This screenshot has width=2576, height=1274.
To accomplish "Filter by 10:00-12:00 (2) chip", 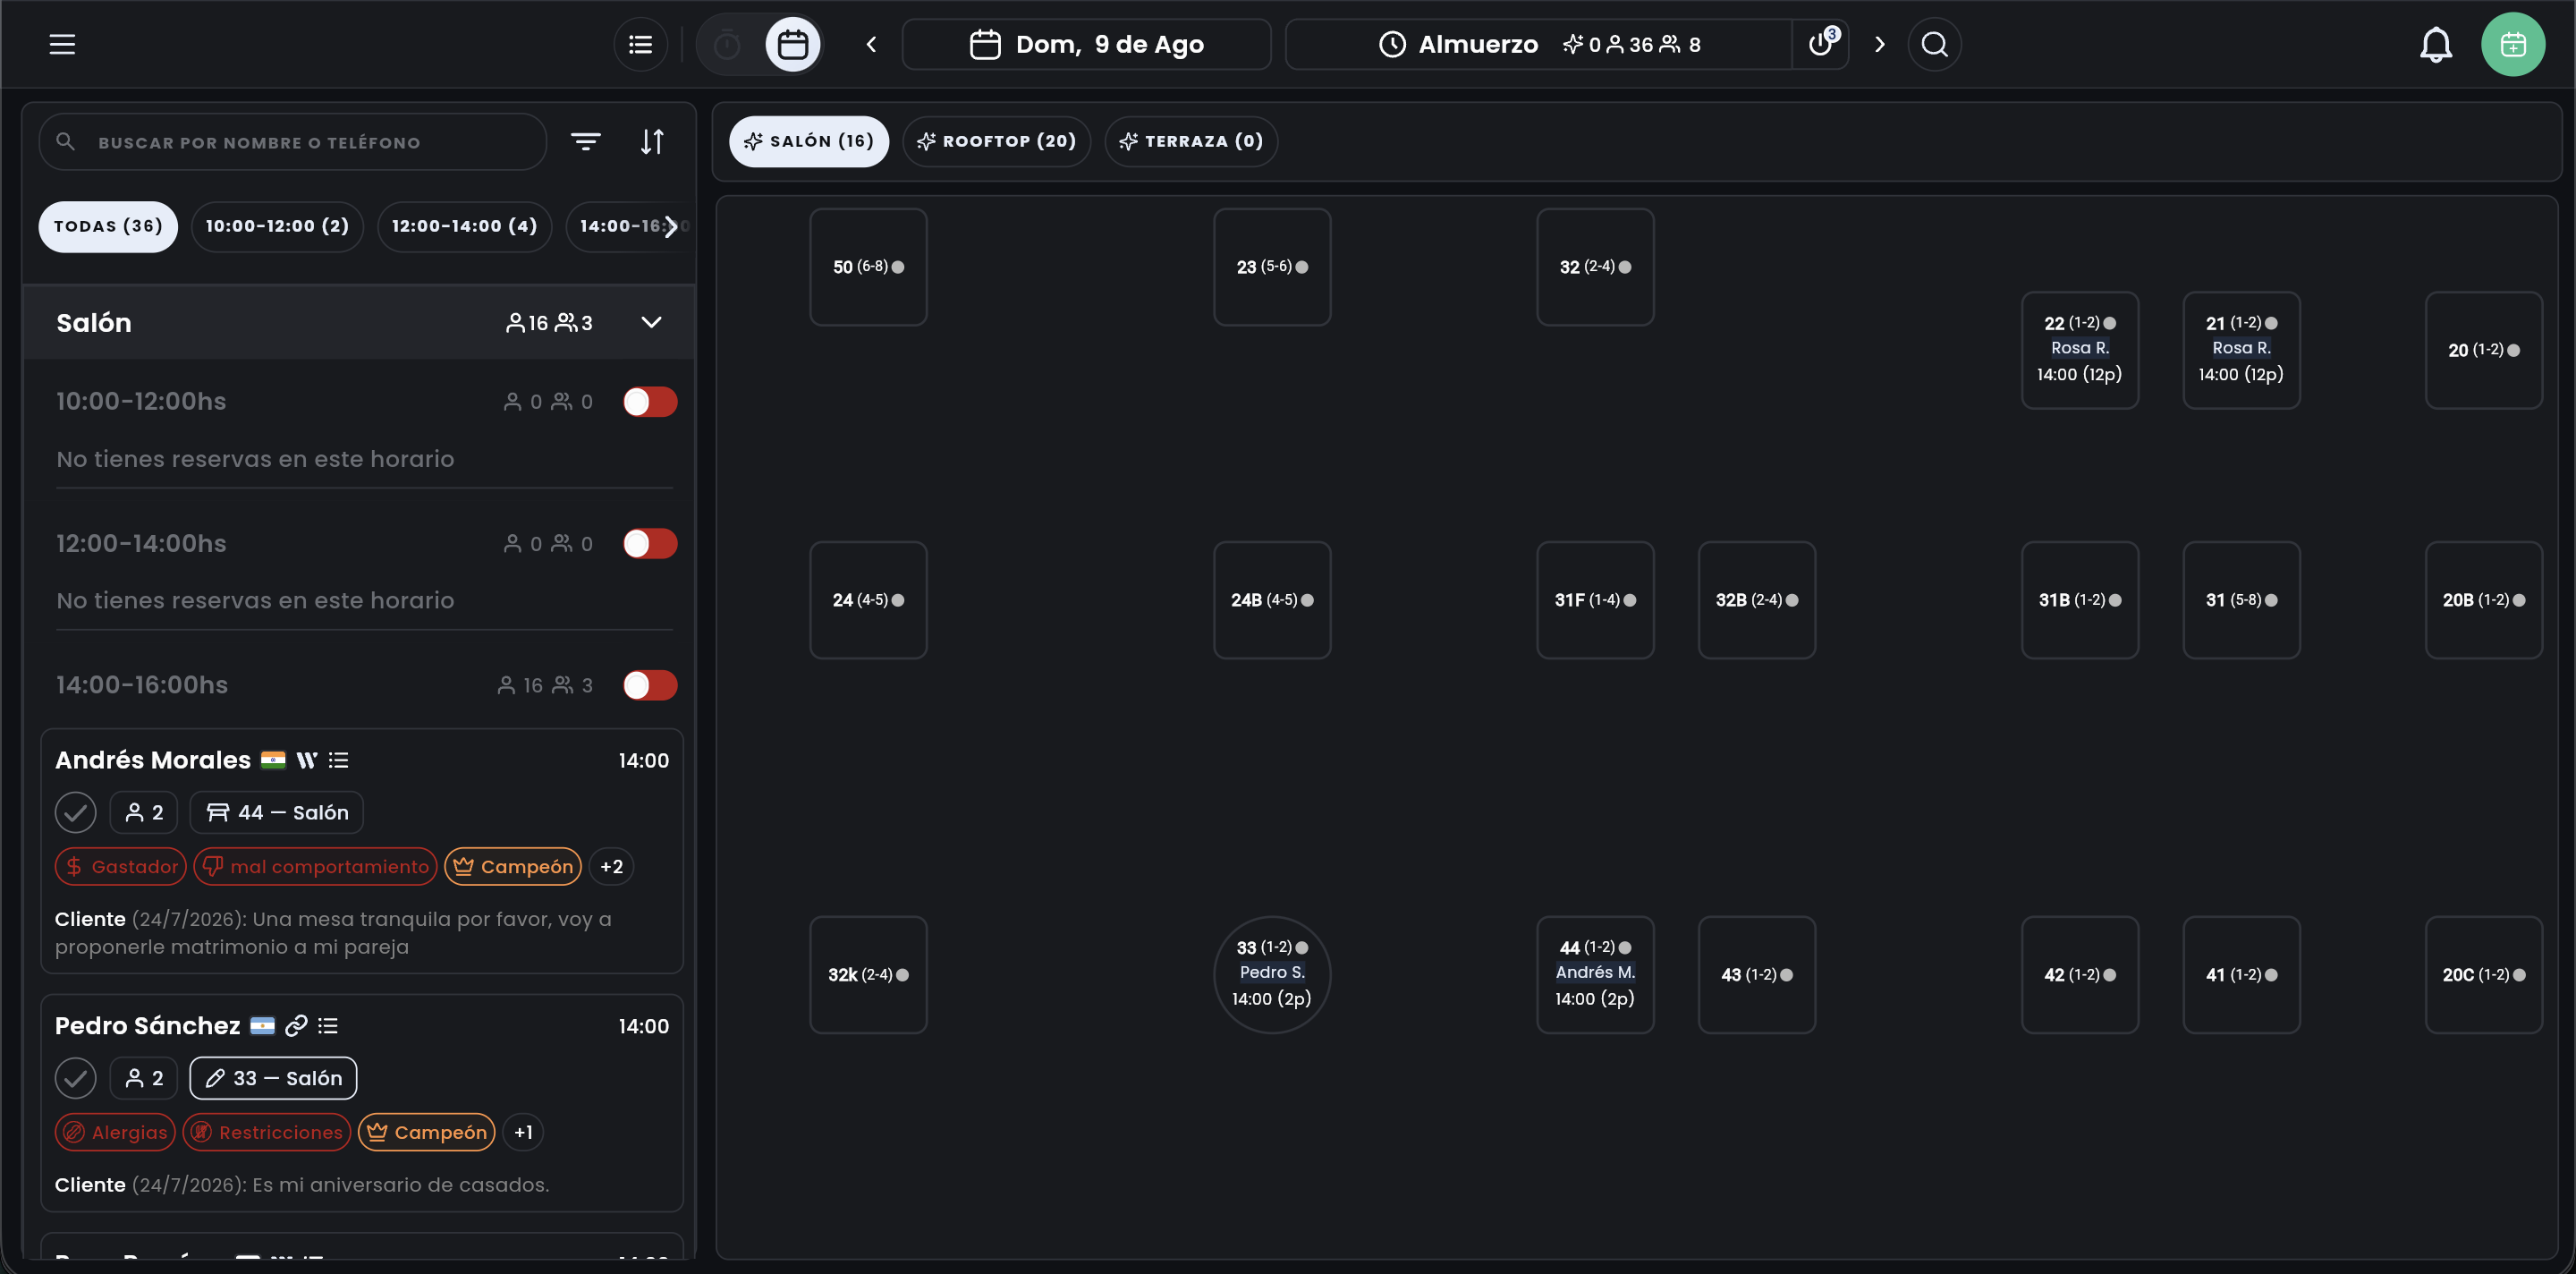I will tap(277, 227).
